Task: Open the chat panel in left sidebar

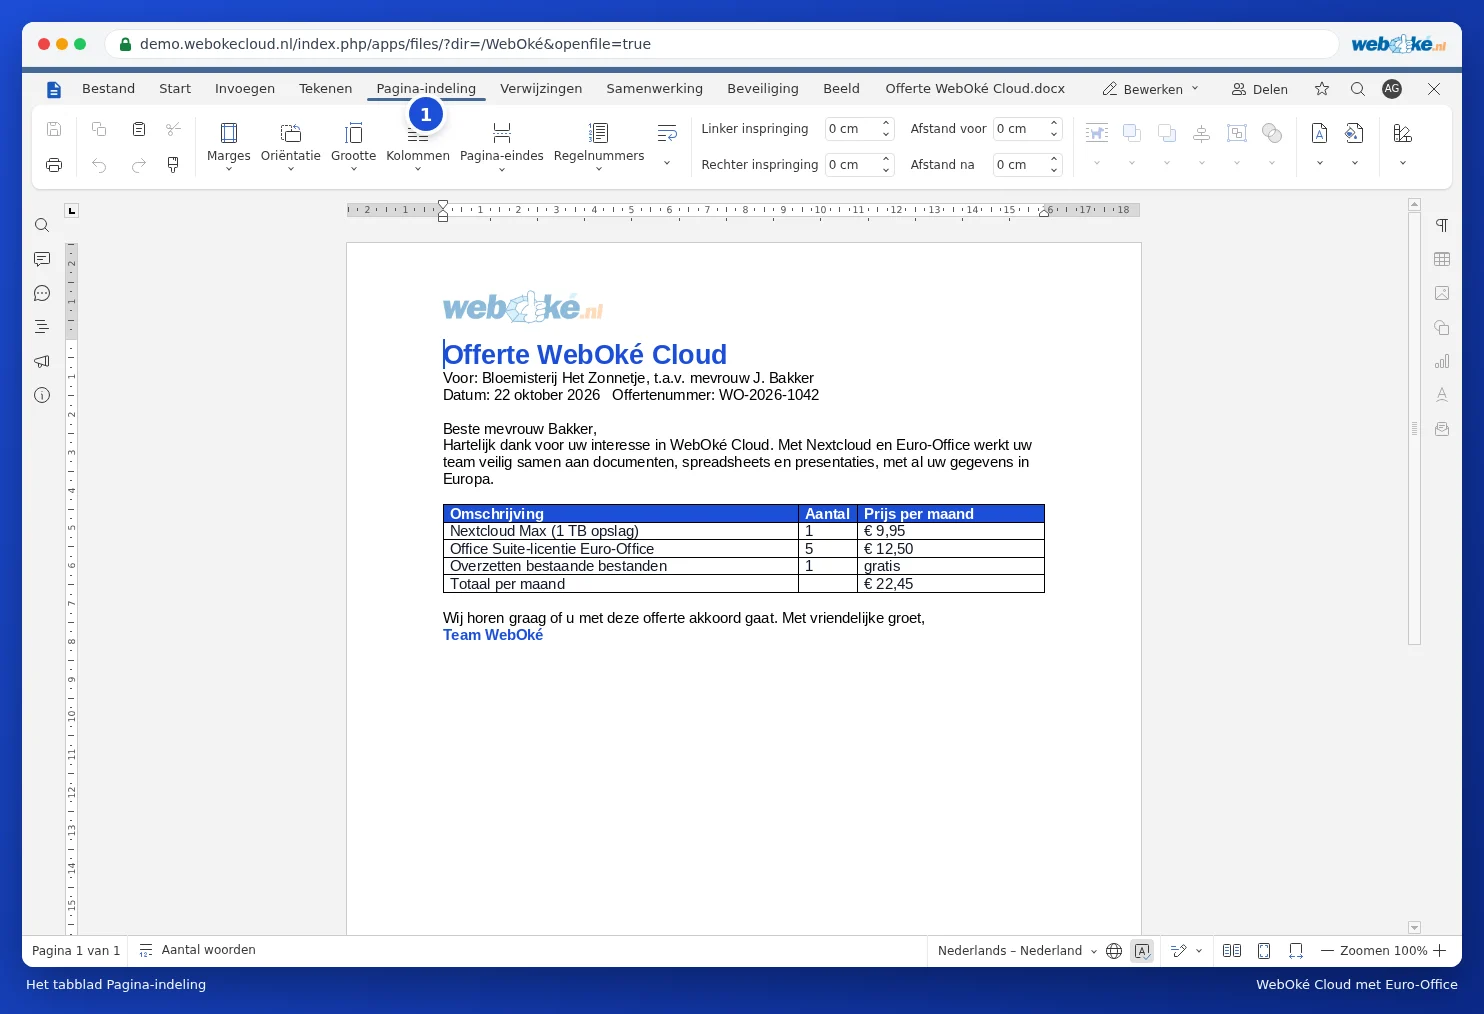Action: [42, 293]
